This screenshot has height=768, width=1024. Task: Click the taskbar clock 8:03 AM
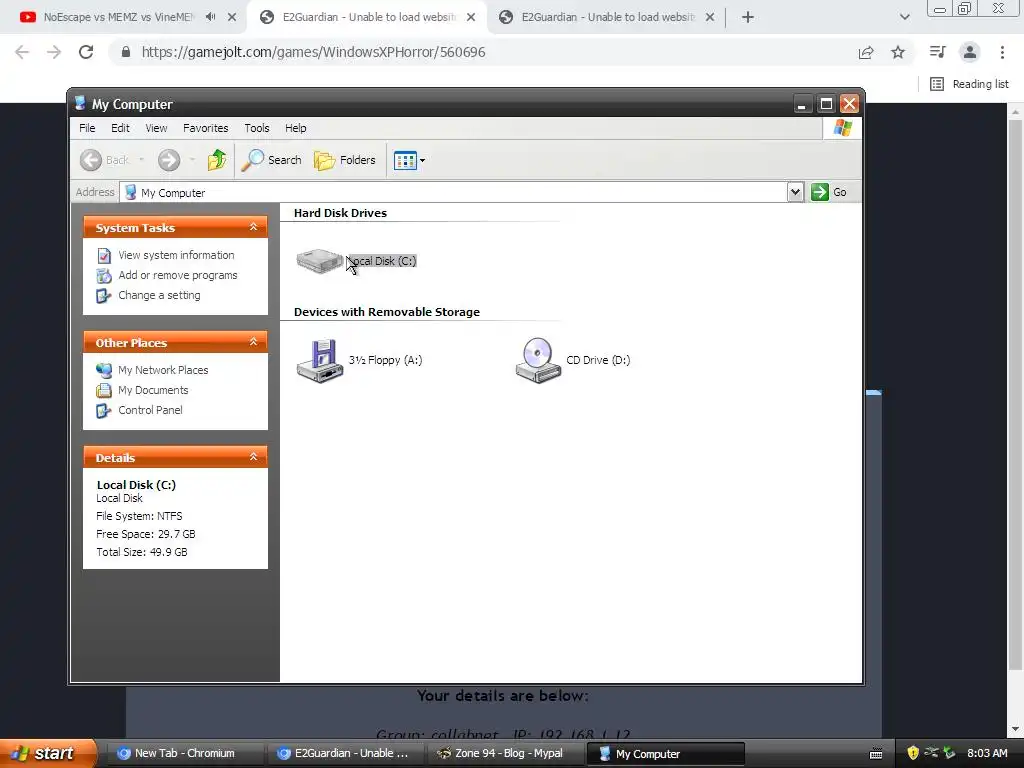(x=987, y=753)
